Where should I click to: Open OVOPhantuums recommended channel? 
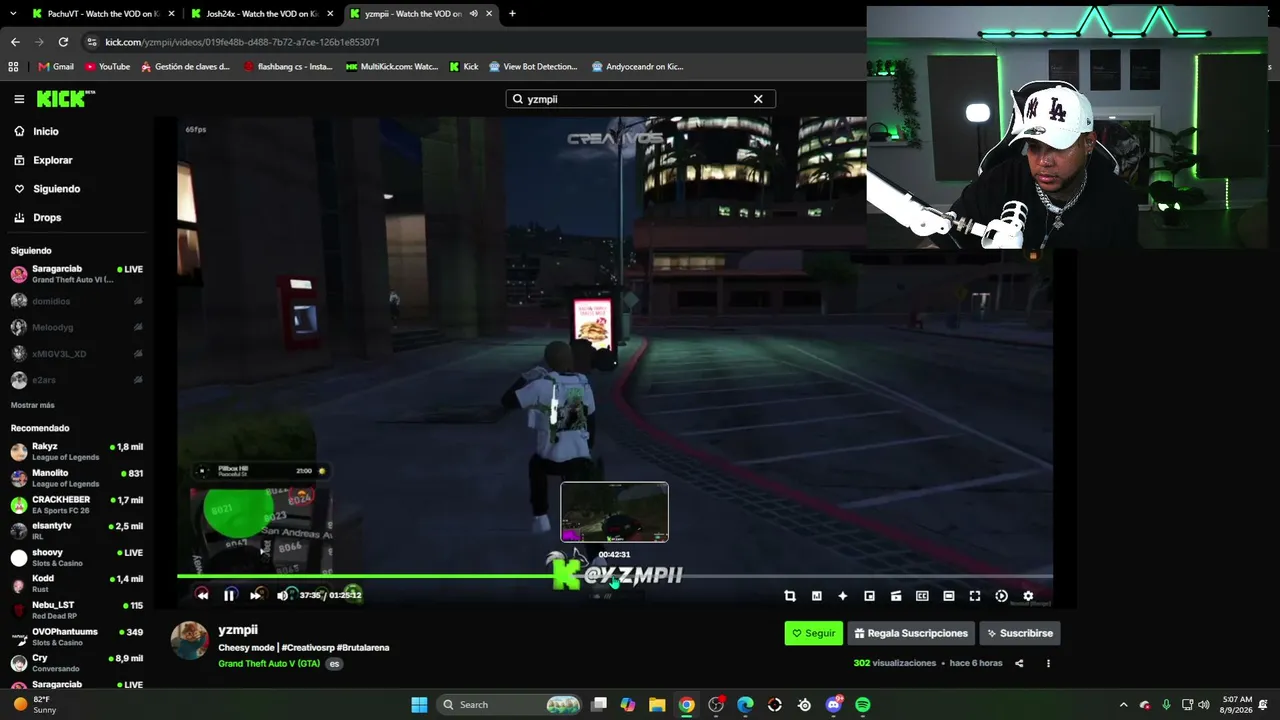coord(77,637)
